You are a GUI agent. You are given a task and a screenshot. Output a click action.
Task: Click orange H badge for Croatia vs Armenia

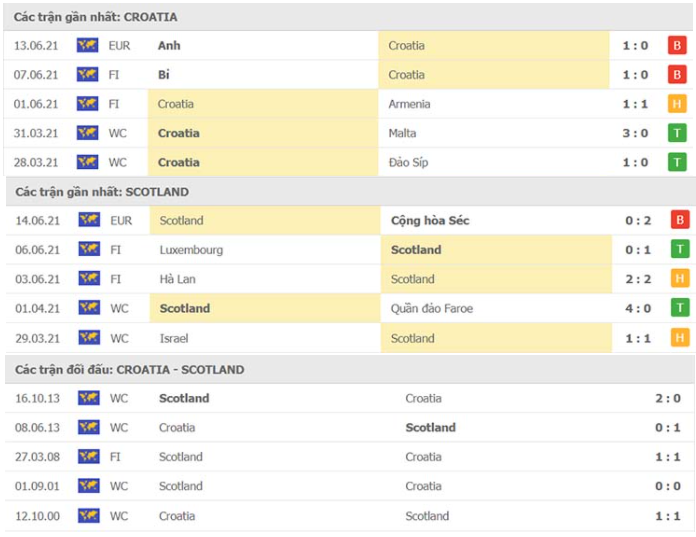(677, 104)
